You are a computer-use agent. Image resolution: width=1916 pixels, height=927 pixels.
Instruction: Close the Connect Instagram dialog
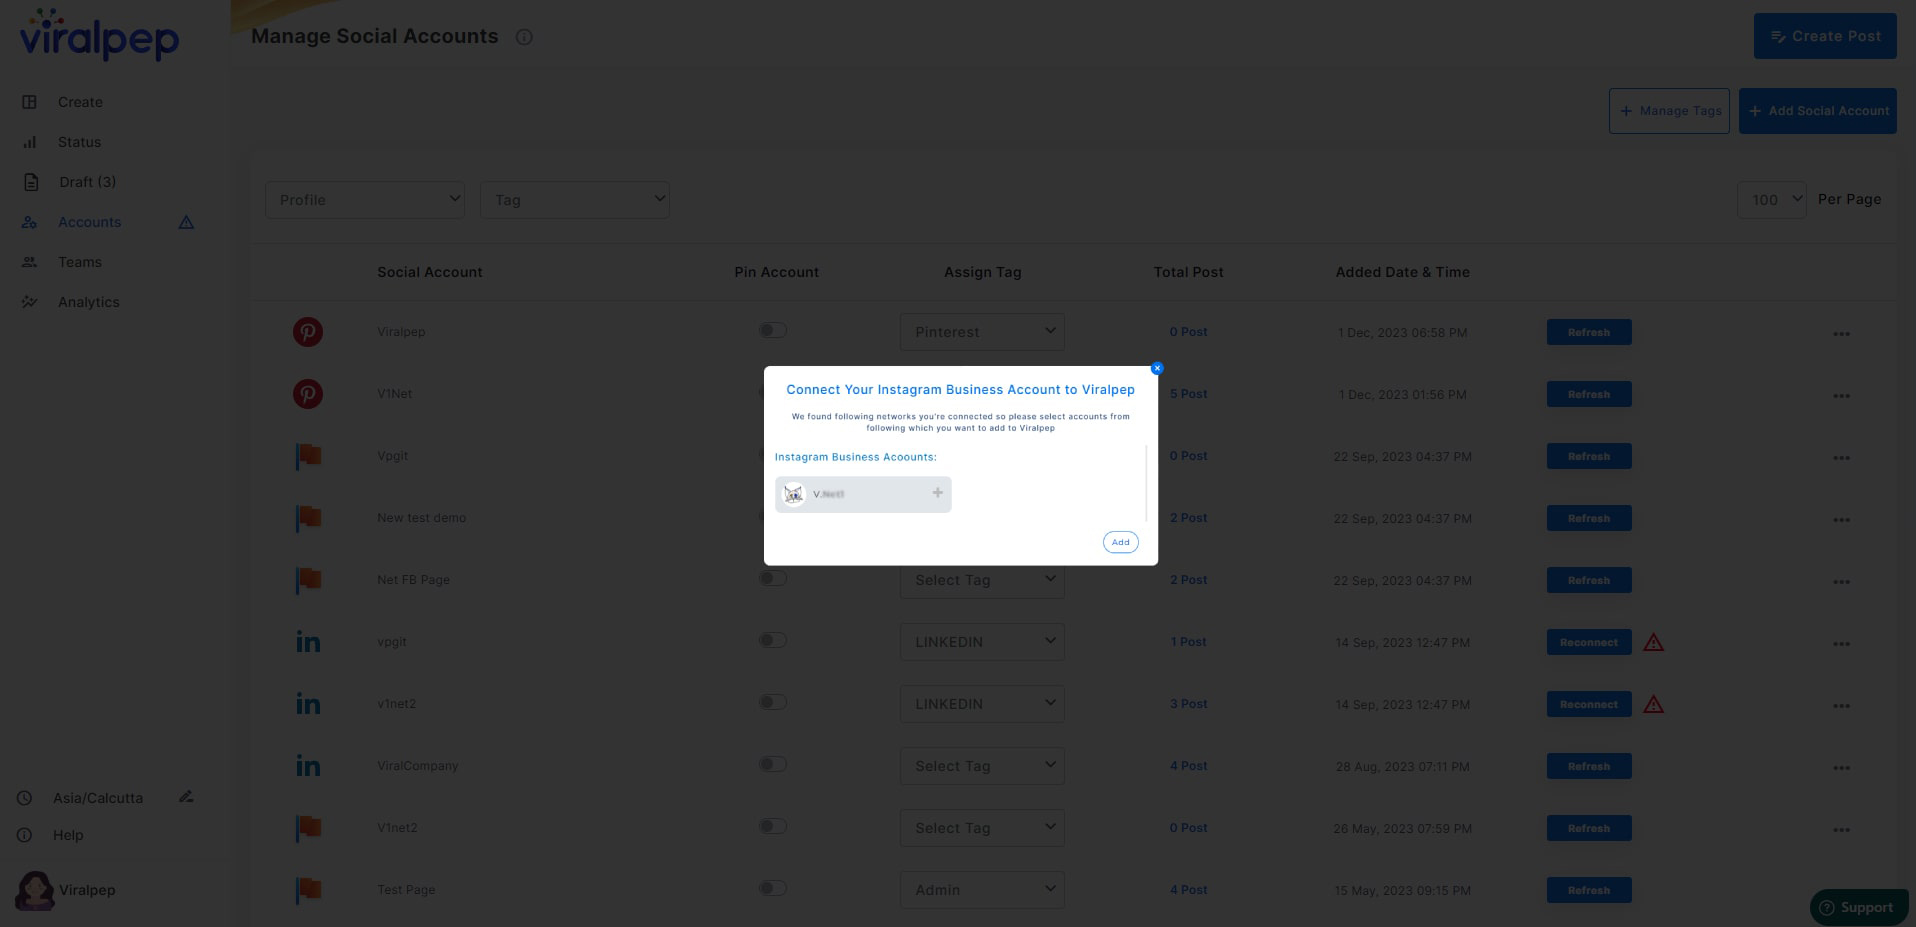pyautogui.click(x=1157, y=368)
